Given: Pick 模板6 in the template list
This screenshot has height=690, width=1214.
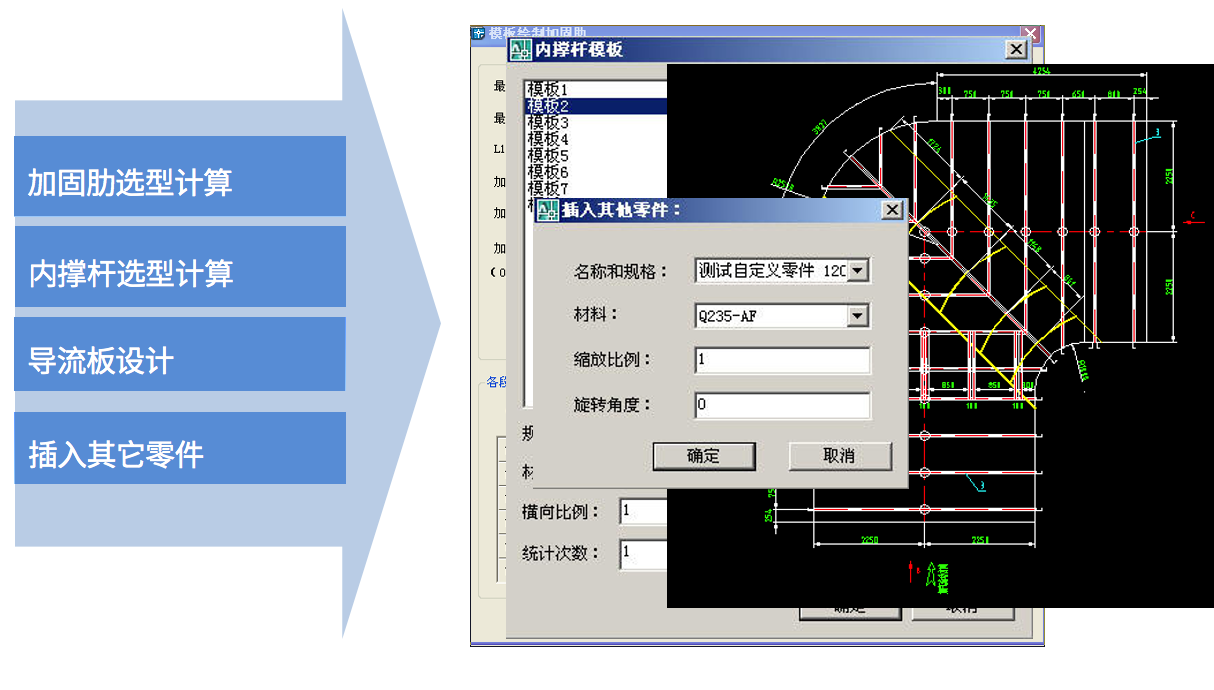Looking at the screenshot, I should click(548, 172).
